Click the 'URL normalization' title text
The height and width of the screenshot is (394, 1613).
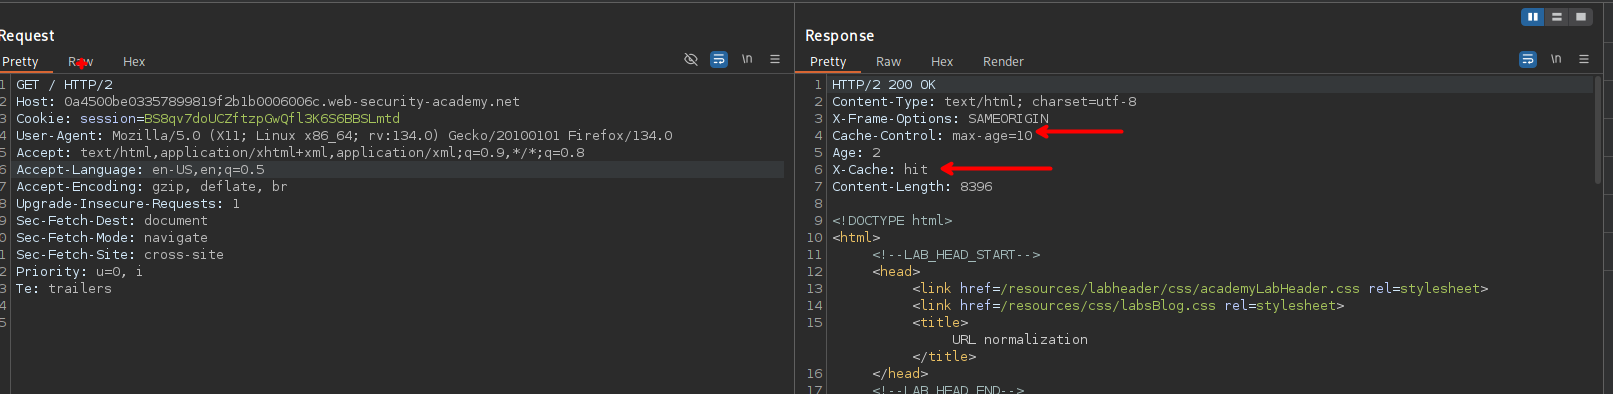coord(1020,340)
